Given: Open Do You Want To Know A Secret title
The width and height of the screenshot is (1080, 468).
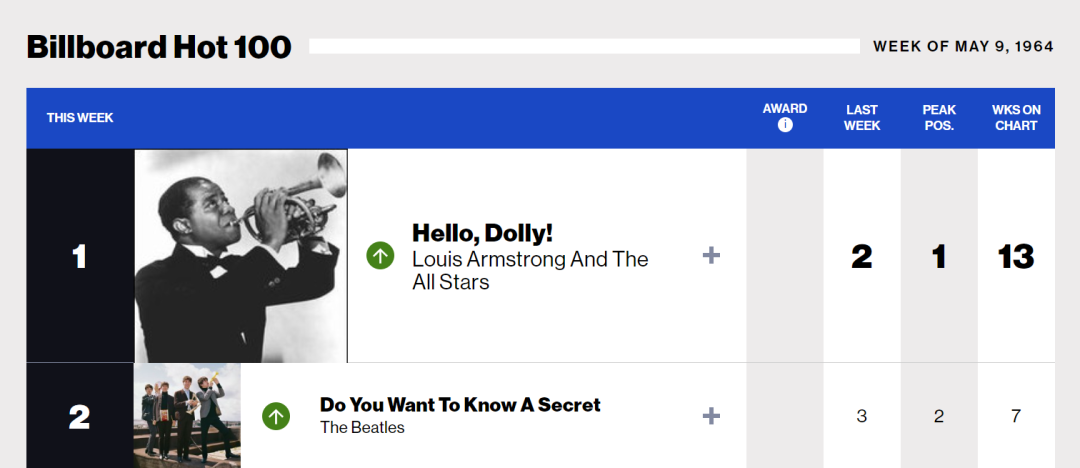Looking at the screenshot, I should pyautogui.click(x=460, y=405).
